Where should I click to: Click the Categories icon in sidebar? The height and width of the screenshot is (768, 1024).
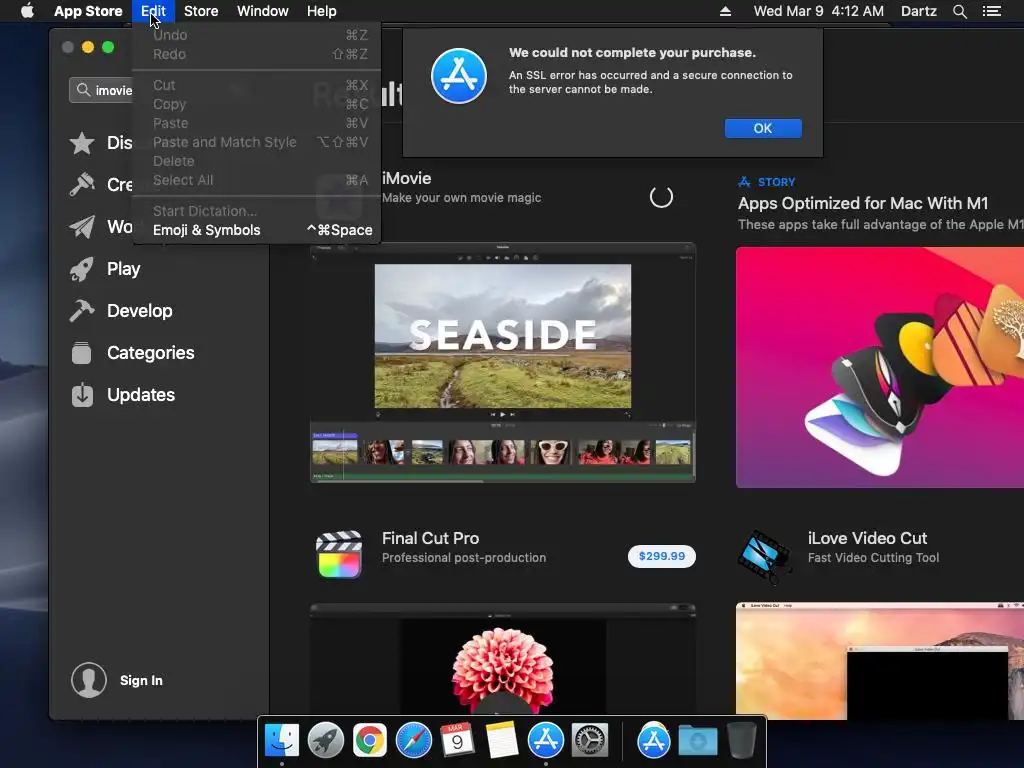[82, 353]
